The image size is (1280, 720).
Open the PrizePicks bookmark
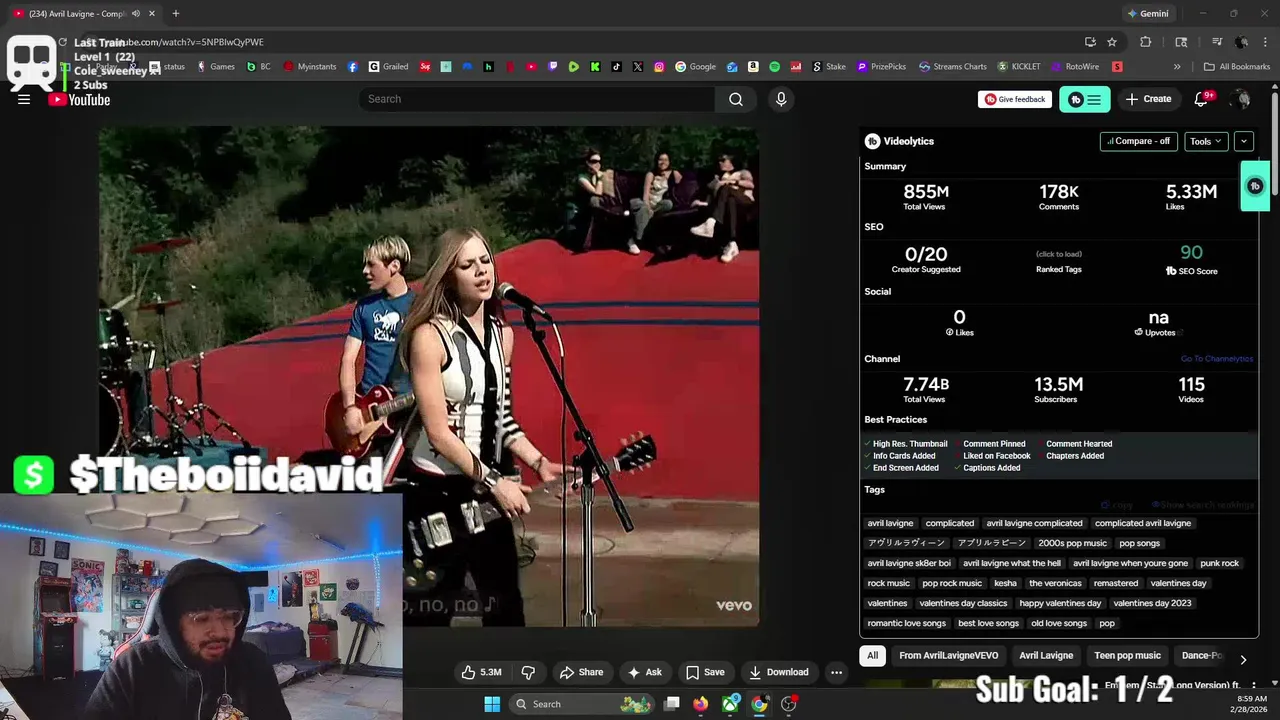(881, 67)
